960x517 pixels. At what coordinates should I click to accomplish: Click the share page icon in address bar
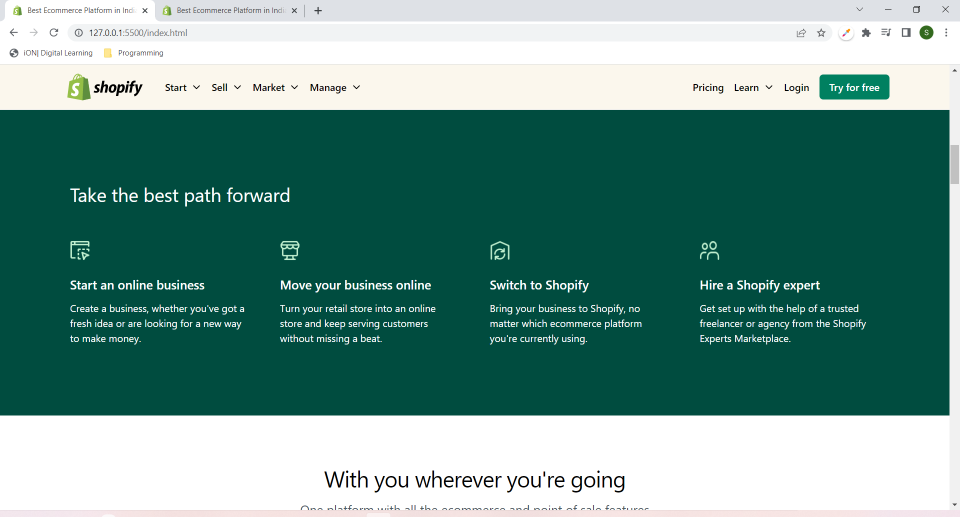(801, 33)
